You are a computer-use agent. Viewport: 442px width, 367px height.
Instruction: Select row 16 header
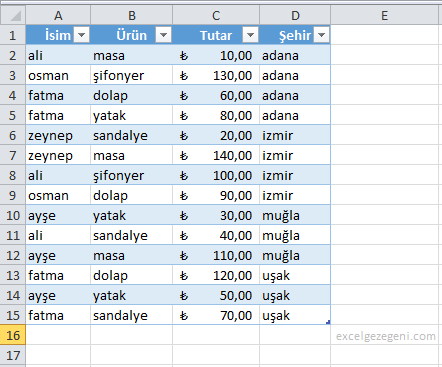(13, 335)
